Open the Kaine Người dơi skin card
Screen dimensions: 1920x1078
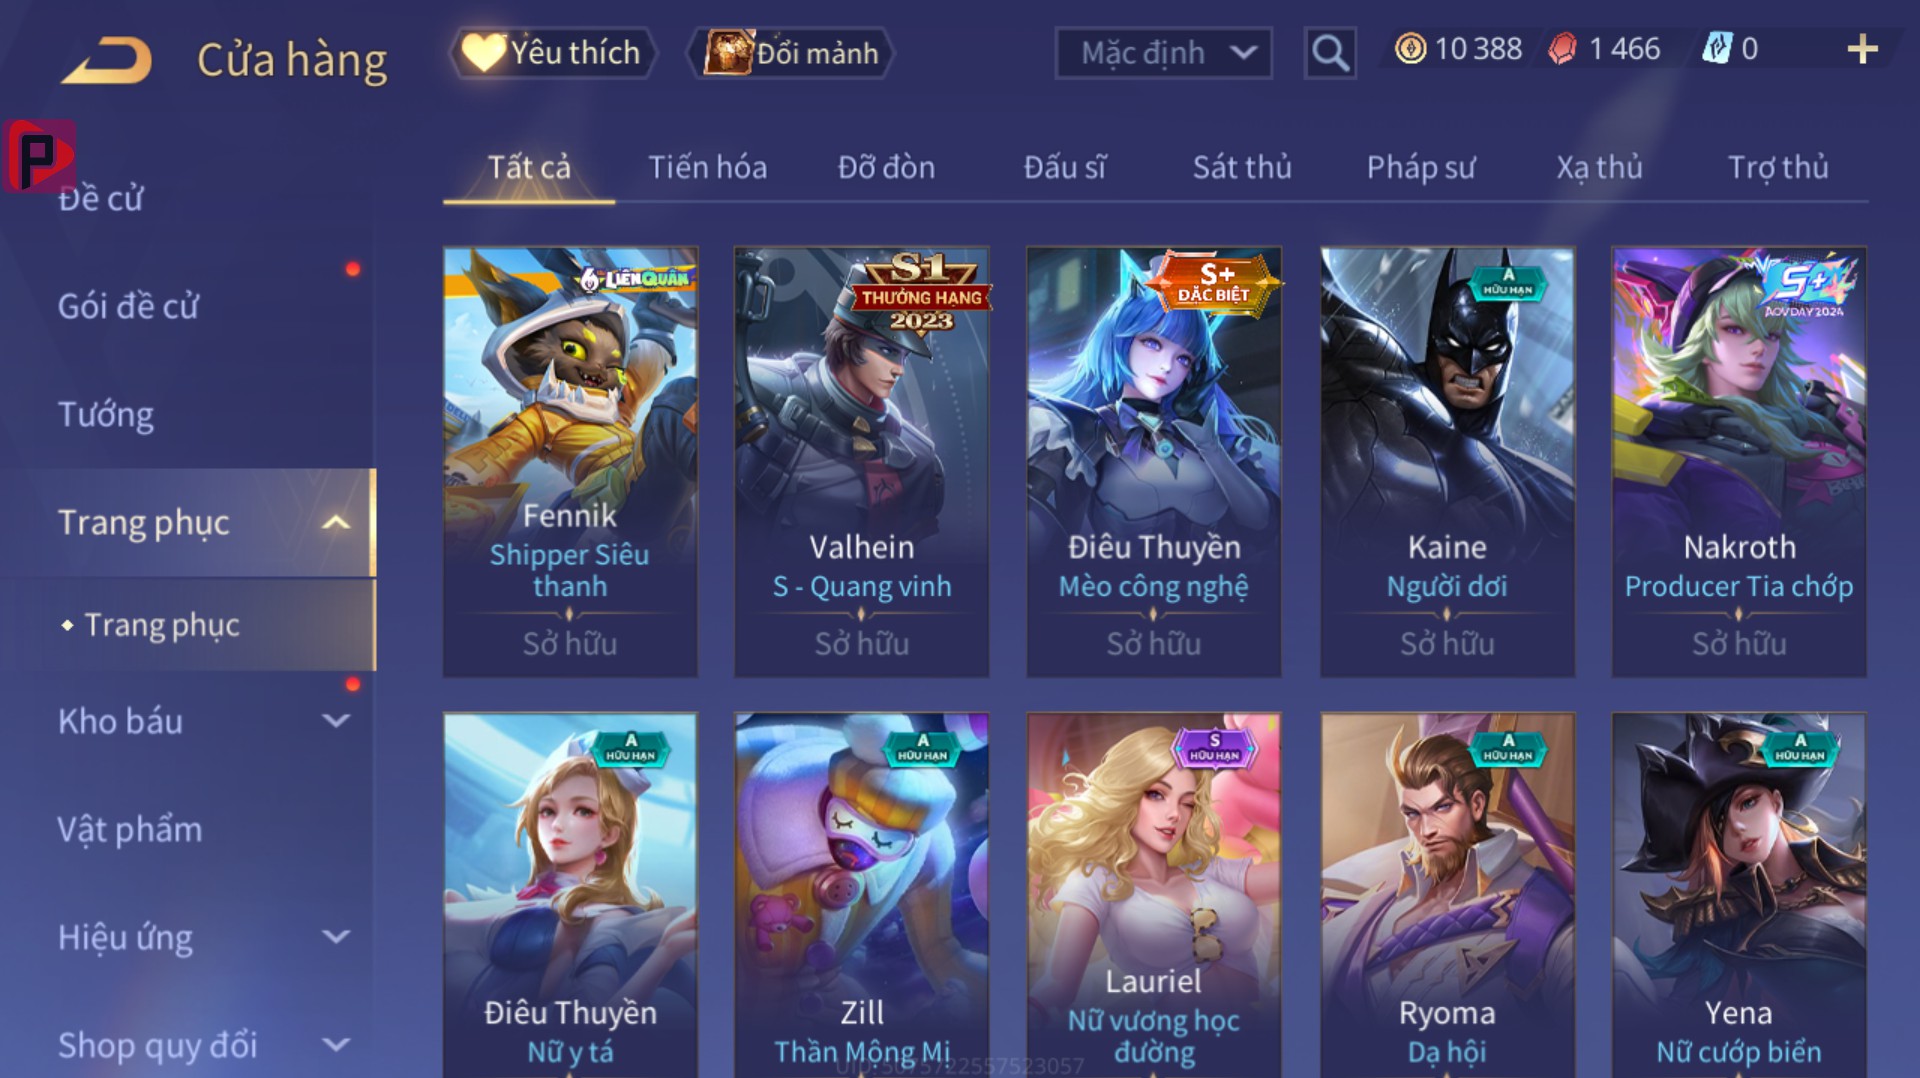tap(1447, 462)
